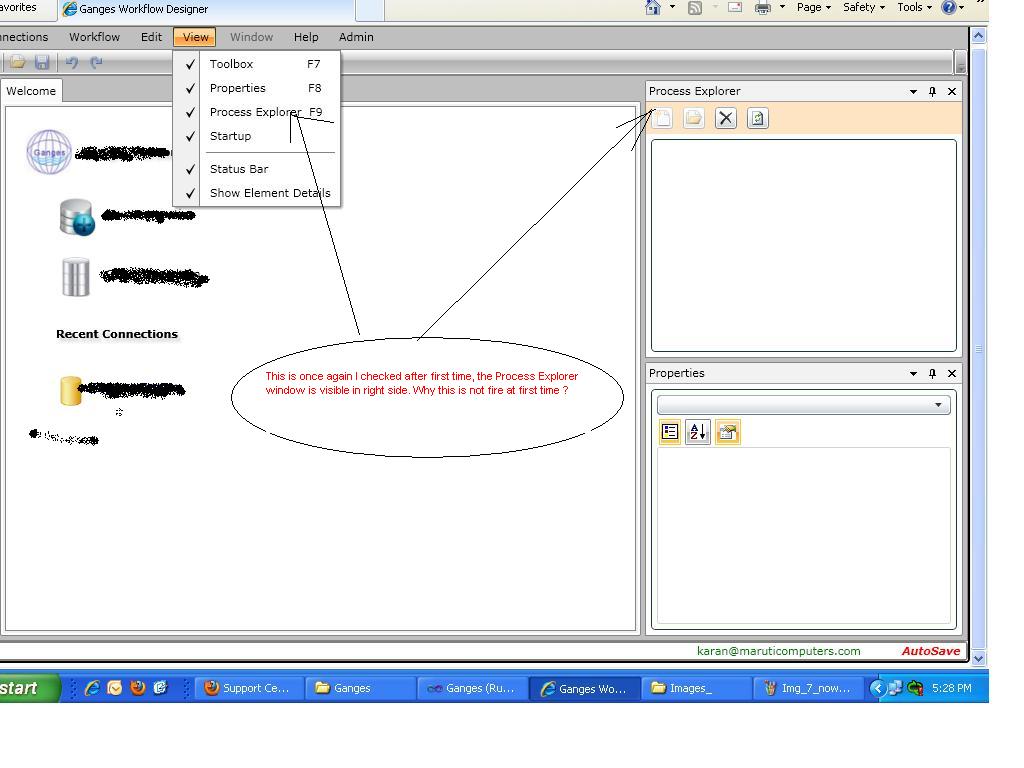This screenshot has height=768, width=1024.
Task: Click the redo arrow toolbar icon
Action: pos(96,63)
